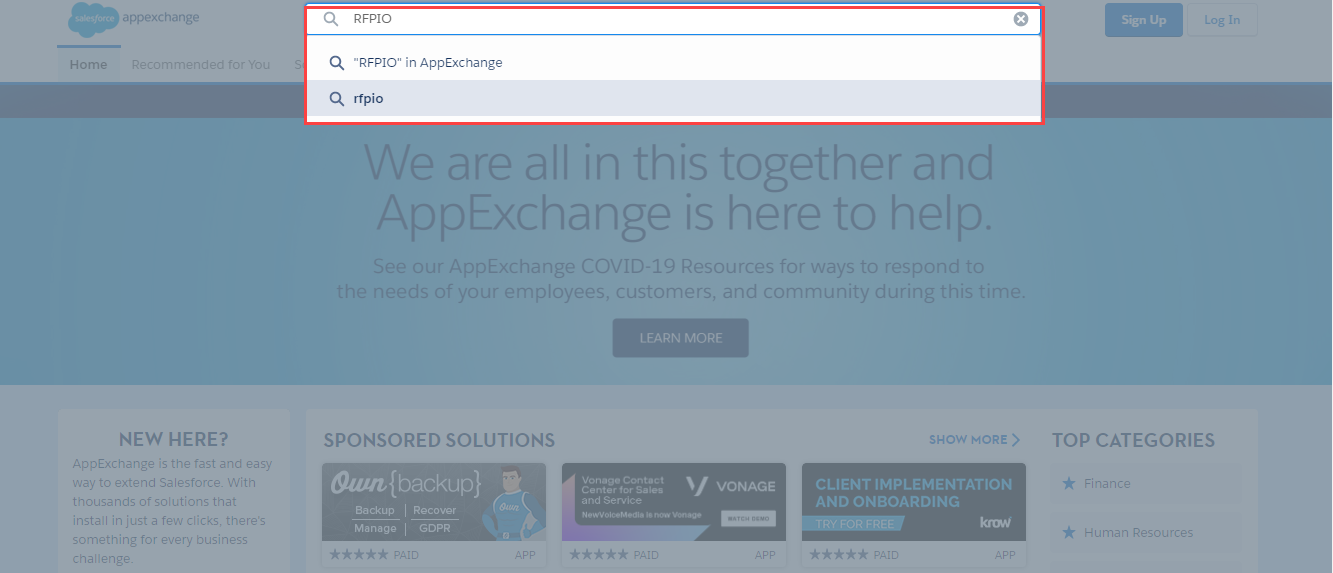Click TOP CATEGORIES heading
Screen dimensions: 1333x573
pos(1133,440)
